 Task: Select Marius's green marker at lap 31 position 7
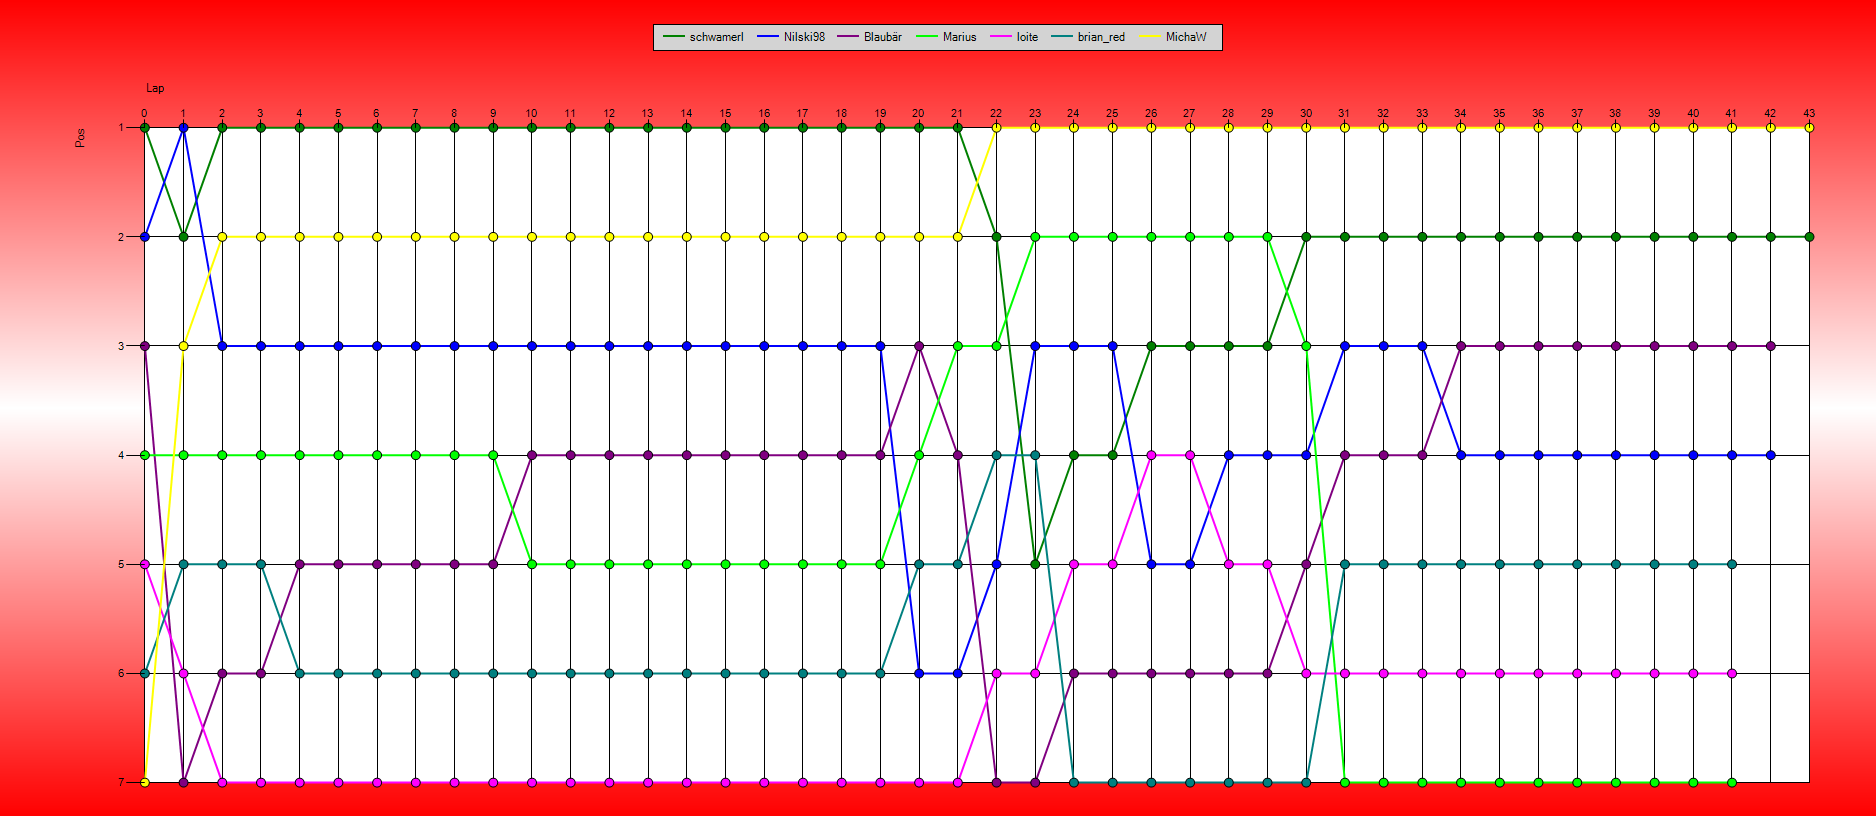tap(1345, 782)
